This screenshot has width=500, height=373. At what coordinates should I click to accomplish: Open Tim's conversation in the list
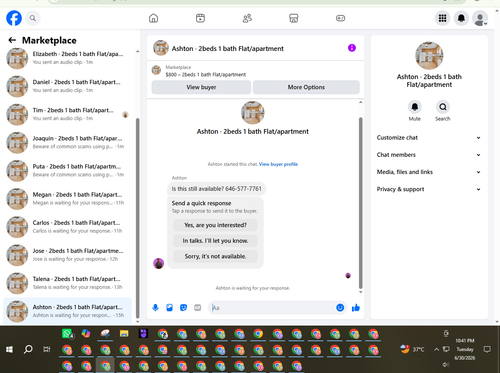[x=68, y=114]
